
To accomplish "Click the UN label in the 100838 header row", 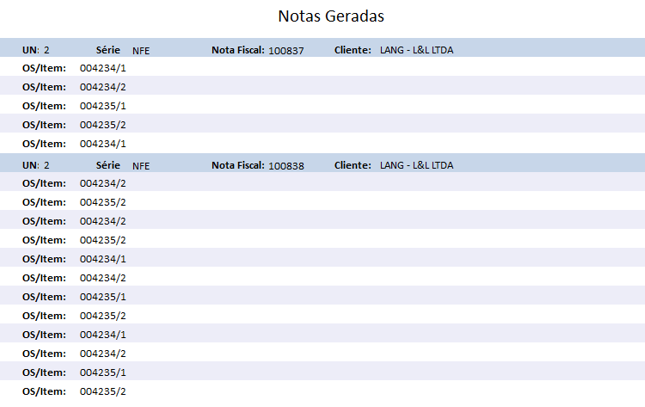I will [30, 164].
